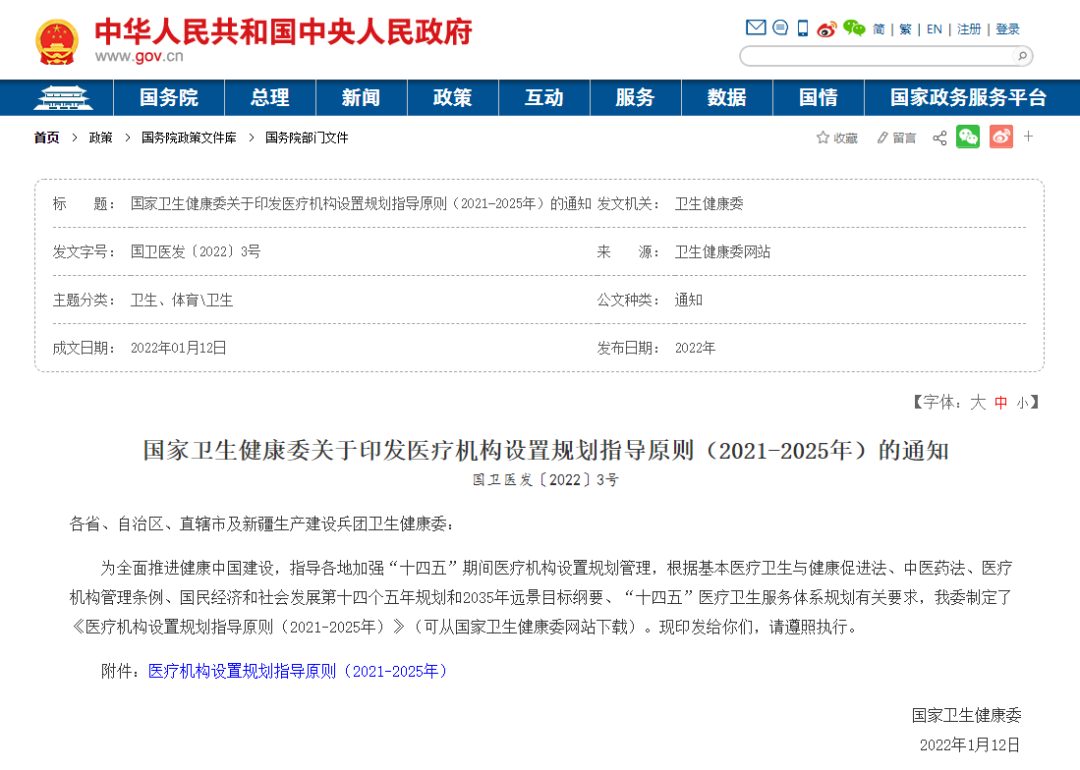1080x770 pixels.
Task: Click the WeChat icon in header
Action: pos(854,28)
